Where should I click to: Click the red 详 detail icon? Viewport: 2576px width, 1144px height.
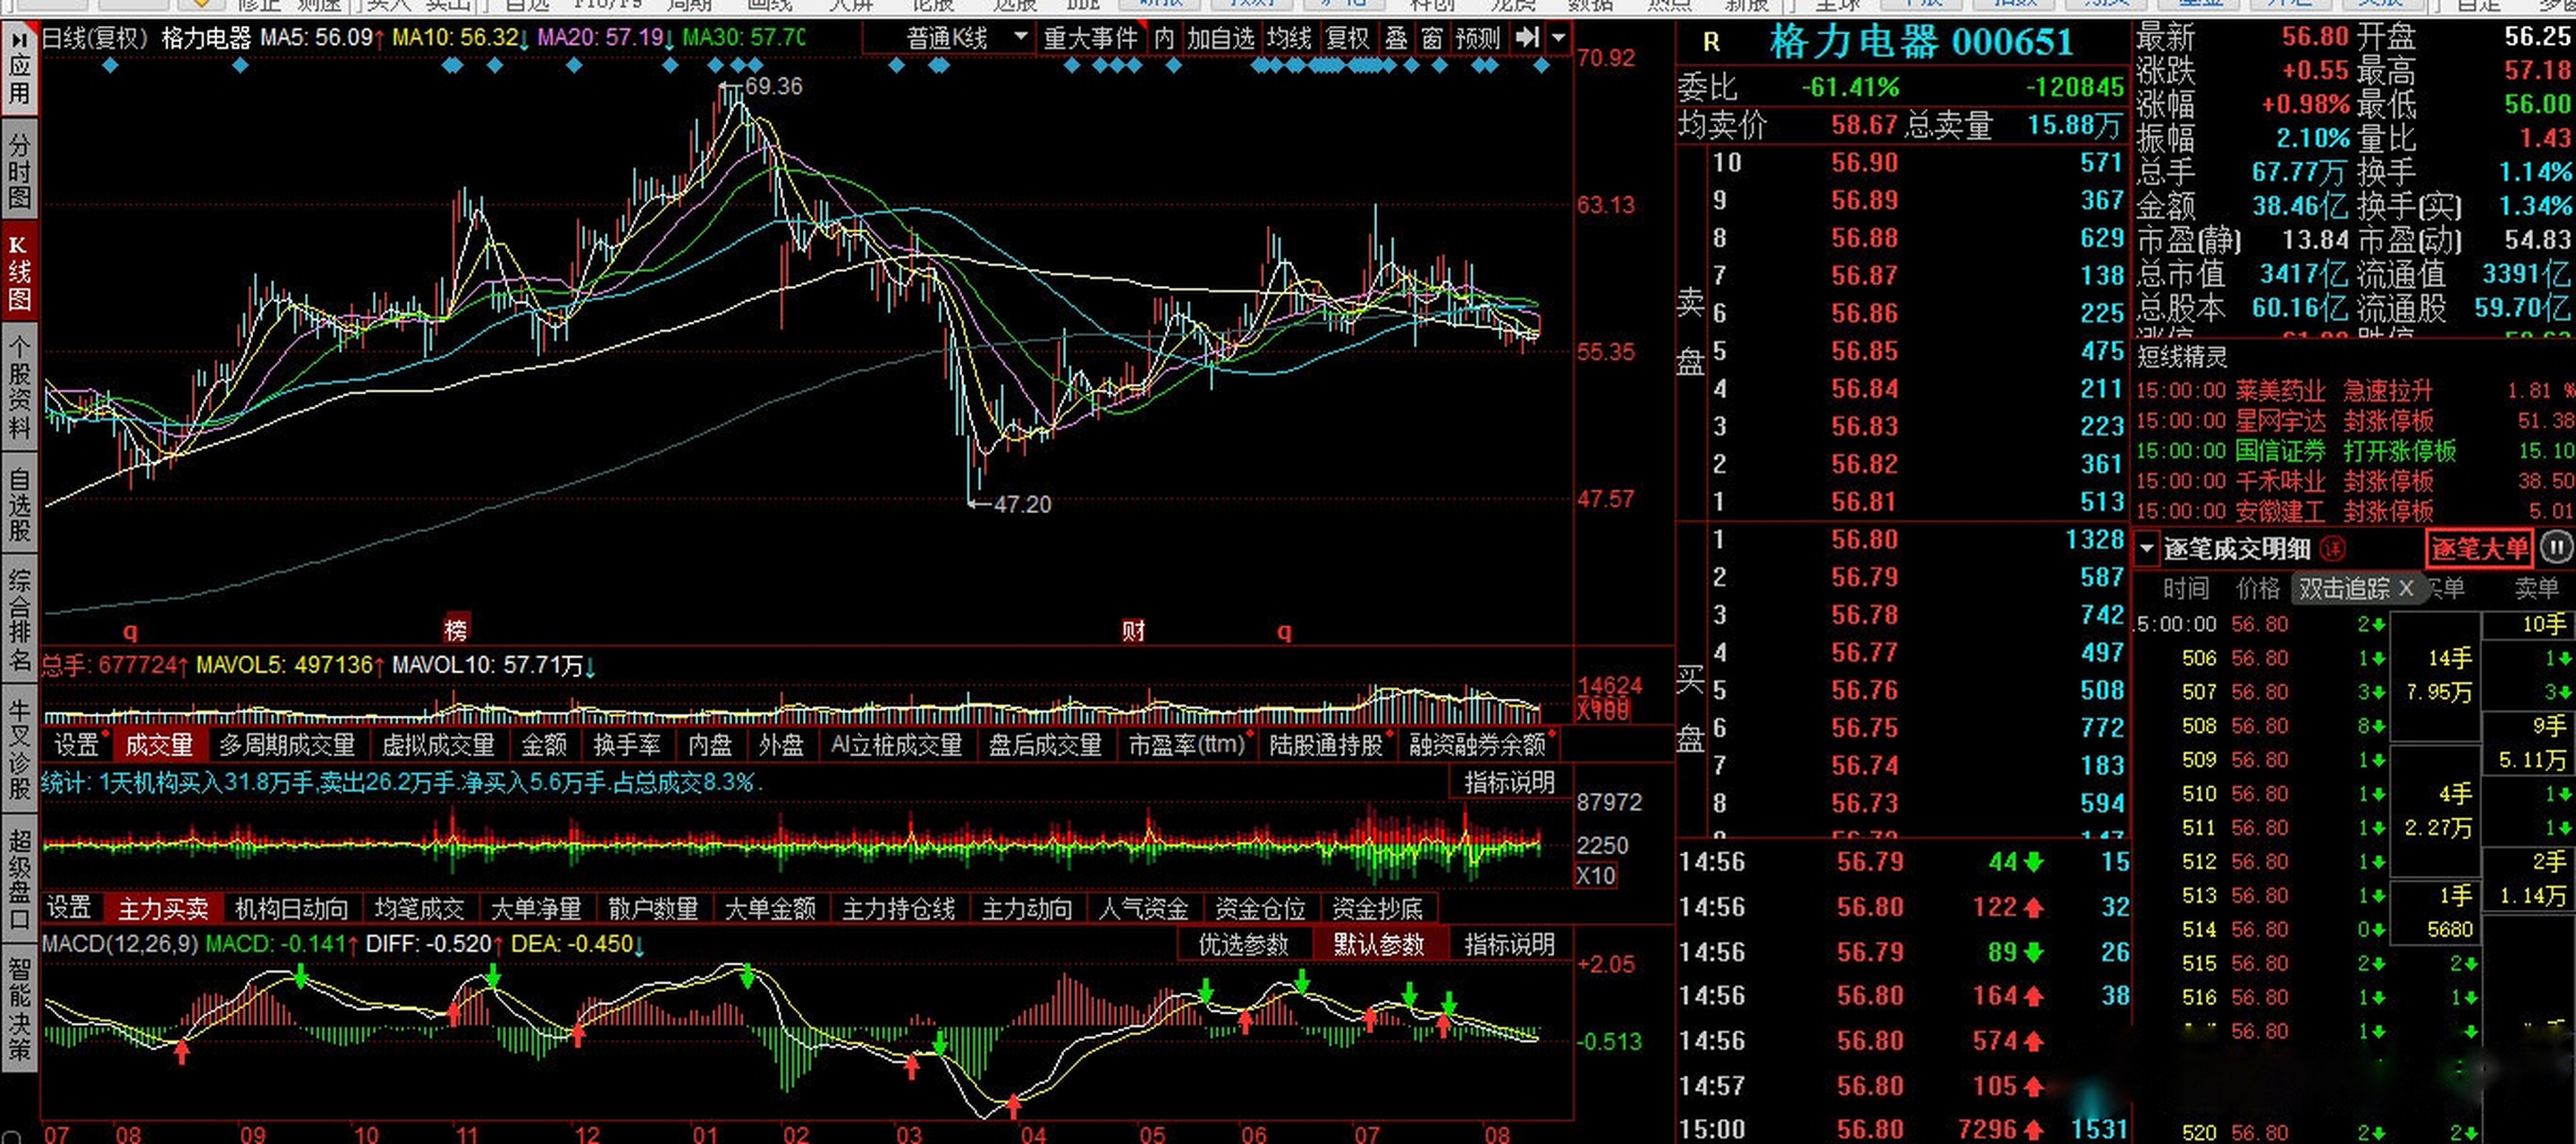(2333, 548)
